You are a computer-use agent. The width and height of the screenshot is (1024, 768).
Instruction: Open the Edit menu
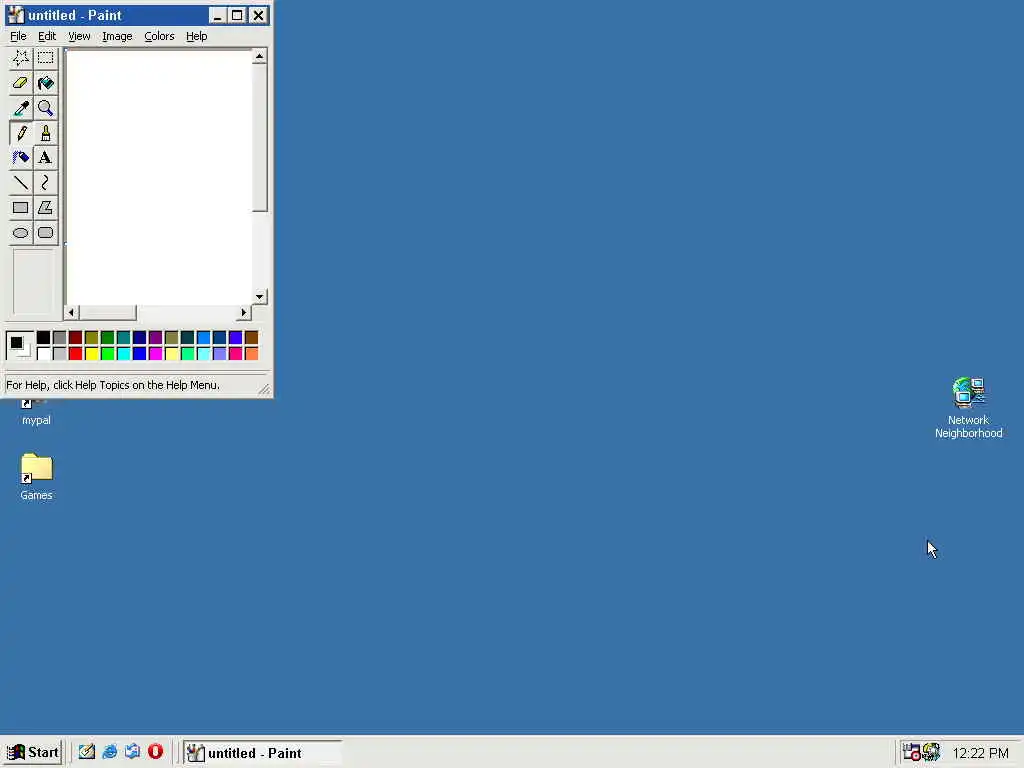click(x=46, y=36)
